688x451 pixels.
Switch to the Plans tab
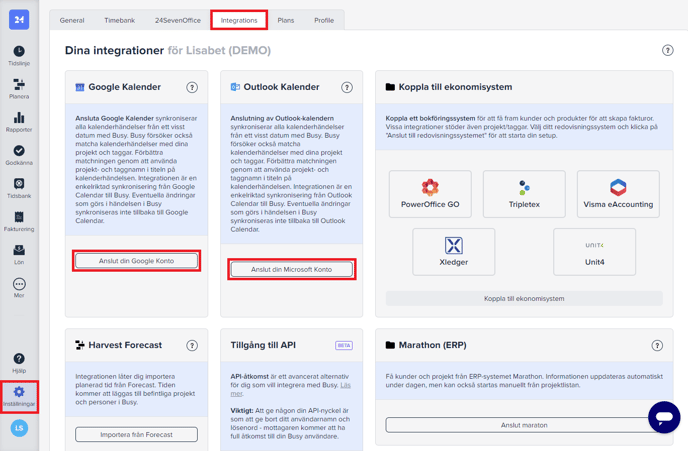(x=285, y=20)
